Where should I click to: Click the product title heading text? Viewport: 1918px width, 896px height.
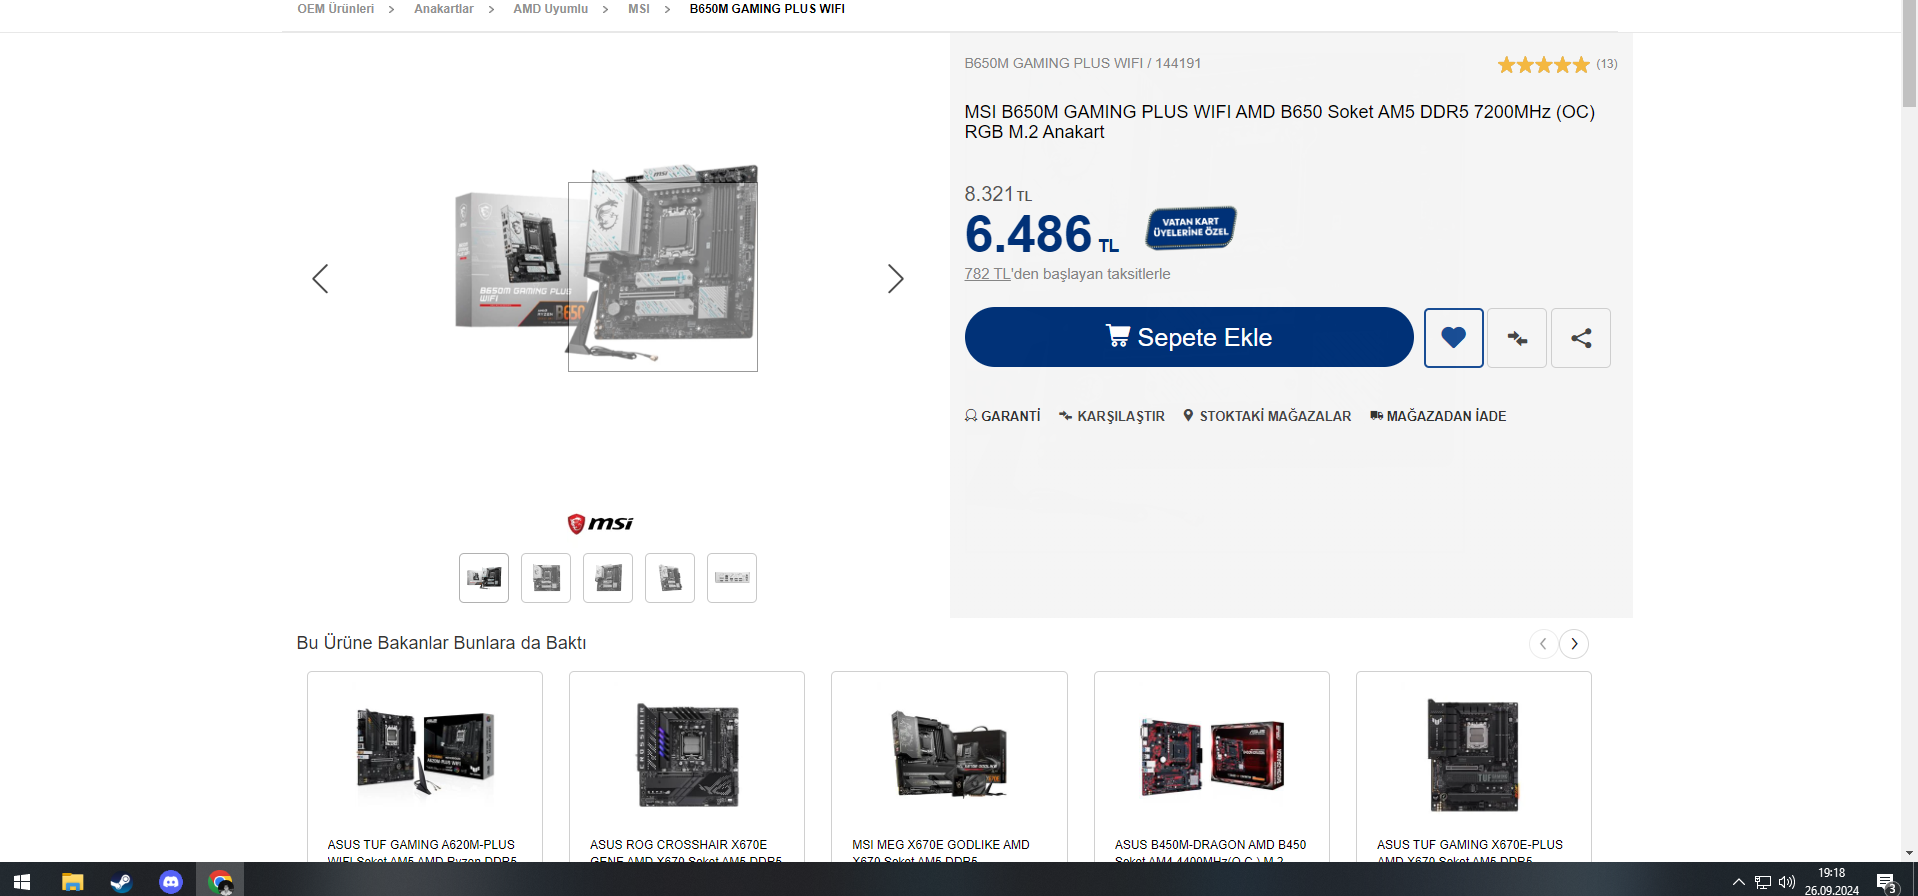tap(1279, 122)
